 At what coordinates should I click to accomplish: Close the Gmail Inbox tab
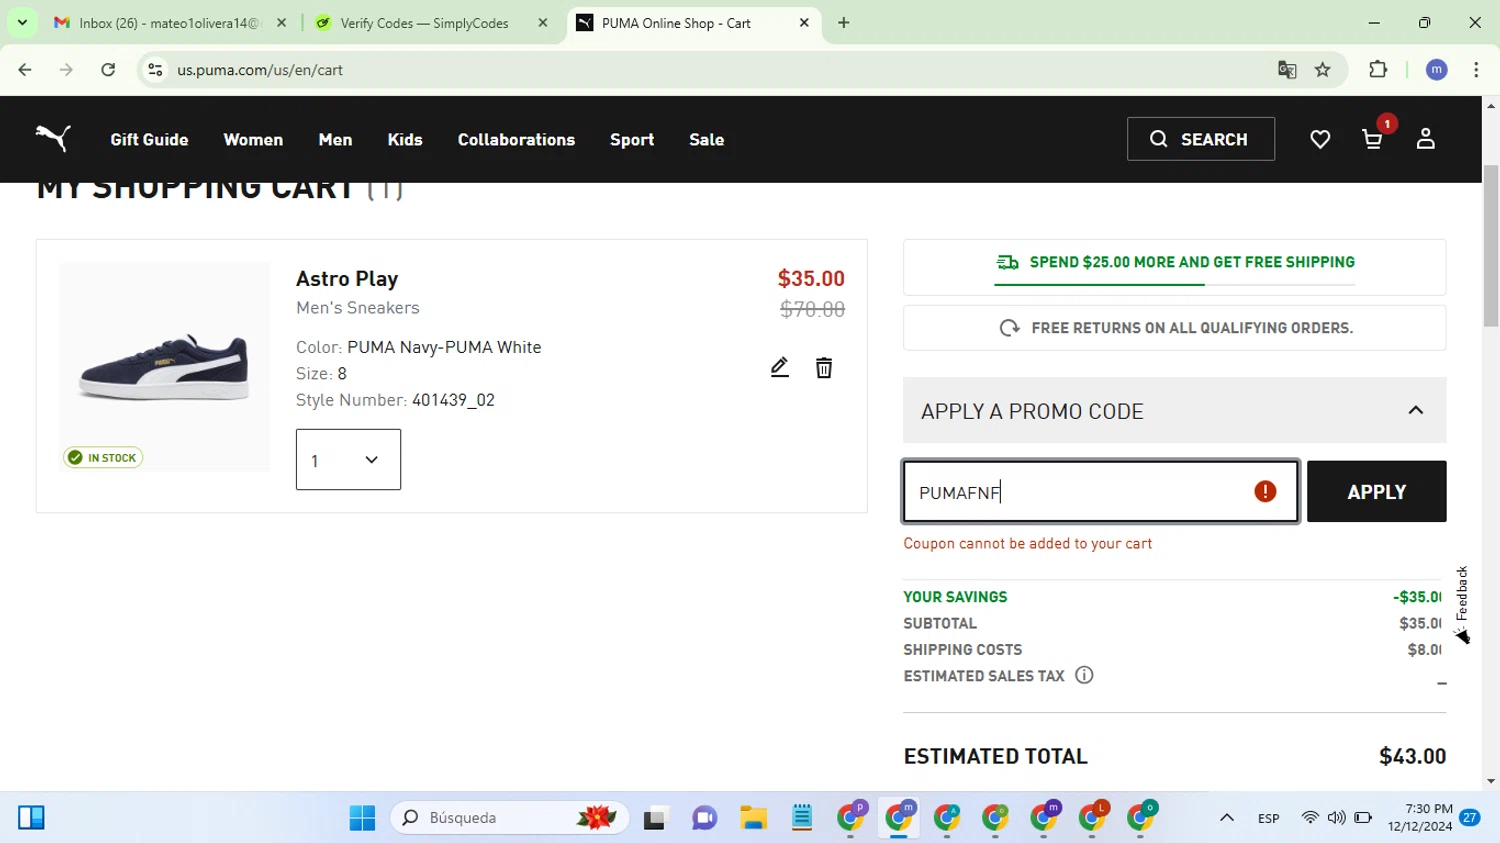click(281, 22)
